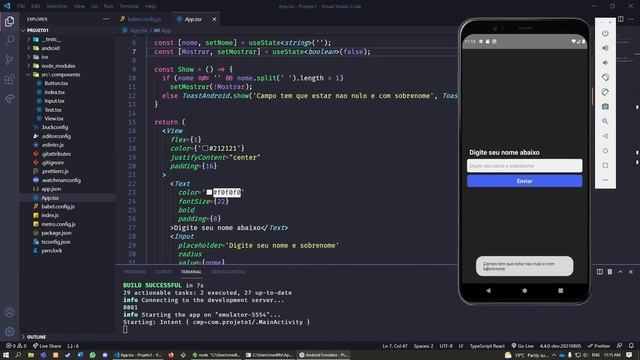Image resolution: width=640 pixels, height=360 pixels.
Task: Open the Explorer More Actions ellipsis
Action: [106, 19]
